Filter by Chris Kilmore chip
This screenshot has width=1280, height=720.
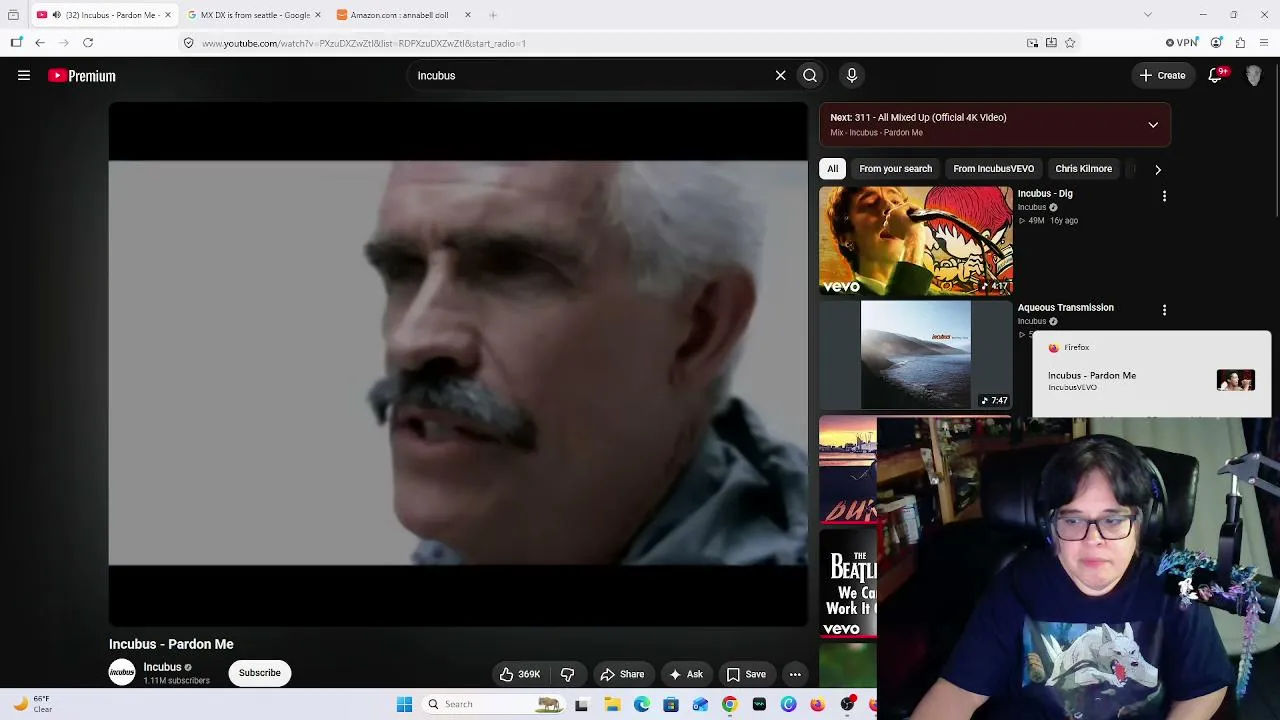(1084, 169)
